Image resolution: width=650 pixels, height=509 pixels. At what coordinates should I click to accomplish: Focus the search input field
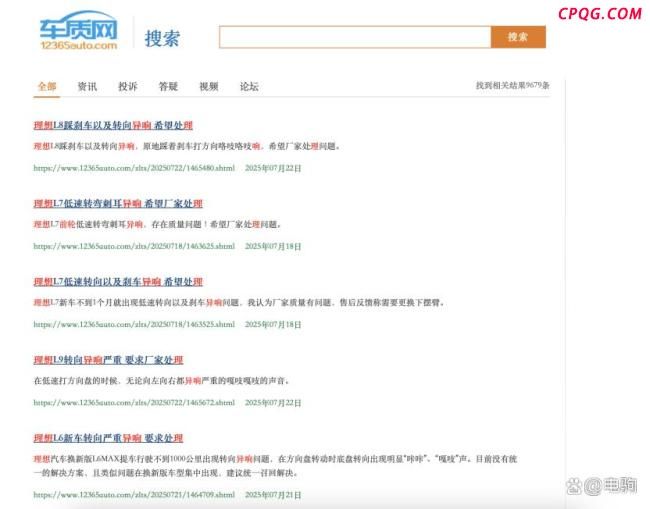(355, 37)
